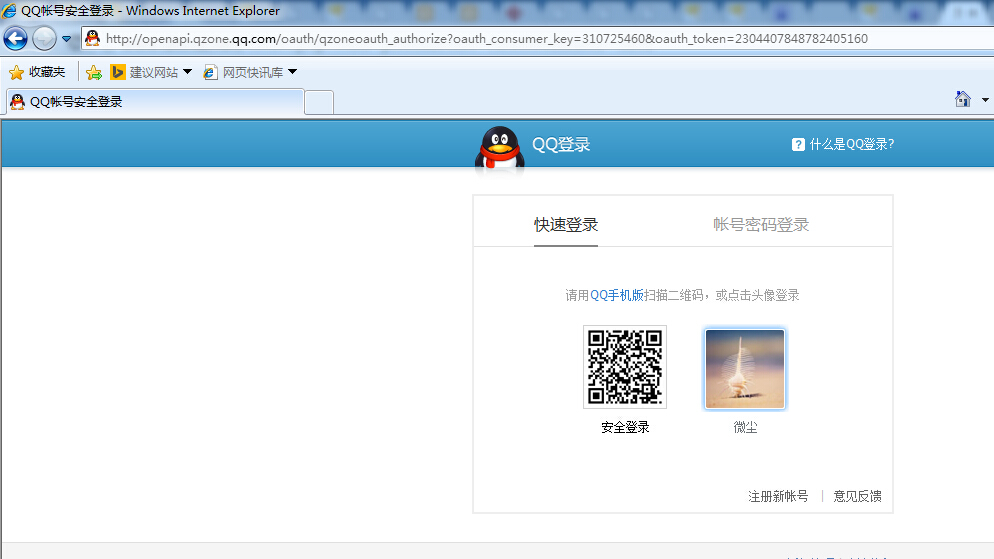Click the add to favorites bar icon
994x559 pixels.
pyautogui.click(x=94, y=72)
